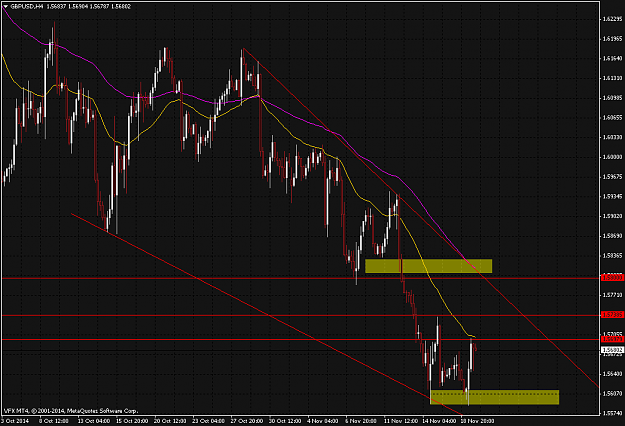Click the 1.60985 price axis label
The image size is (625, 426).
tap(613, 98)
